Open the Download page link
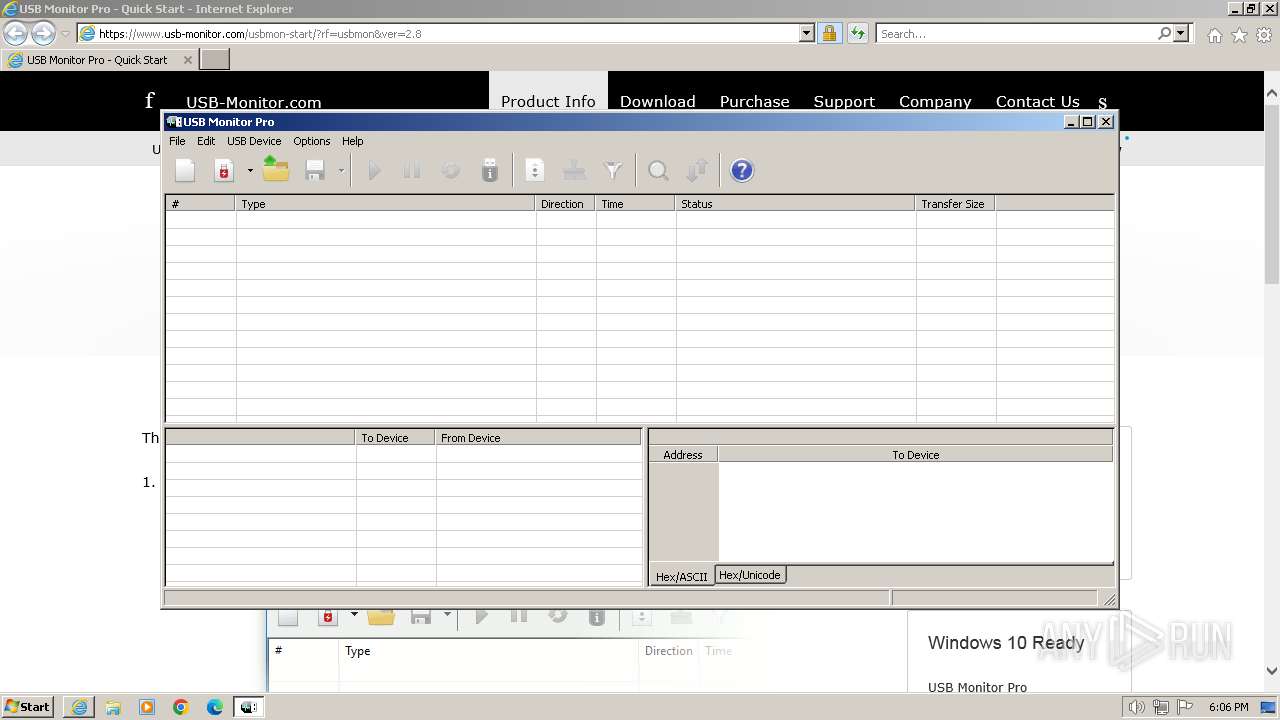The width and height of the screenshot is (1280, 720). tap(658, 101)
